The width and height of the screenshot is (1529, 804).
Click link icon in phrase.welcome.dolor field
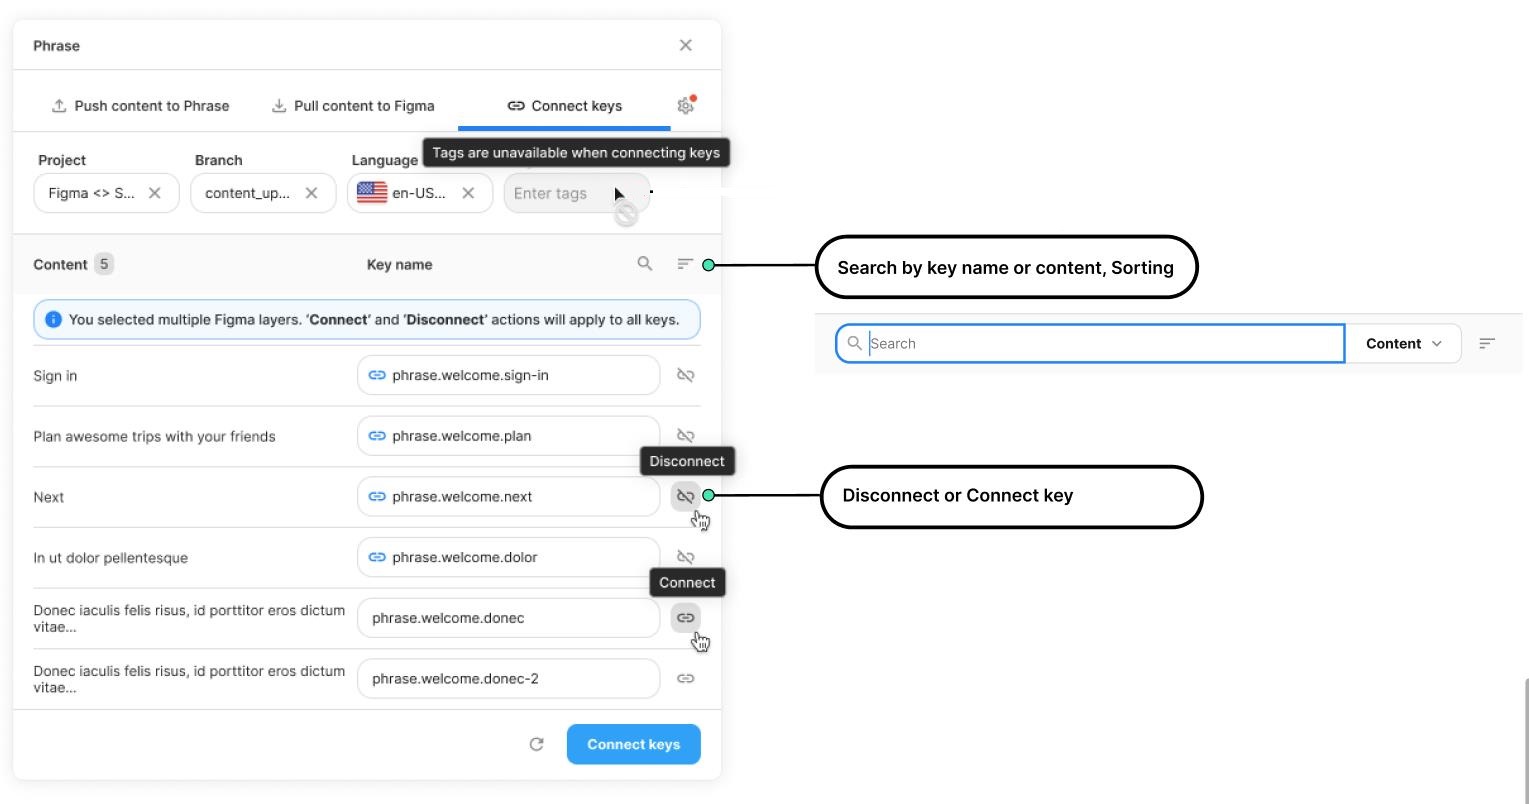(x=377, y=557)
